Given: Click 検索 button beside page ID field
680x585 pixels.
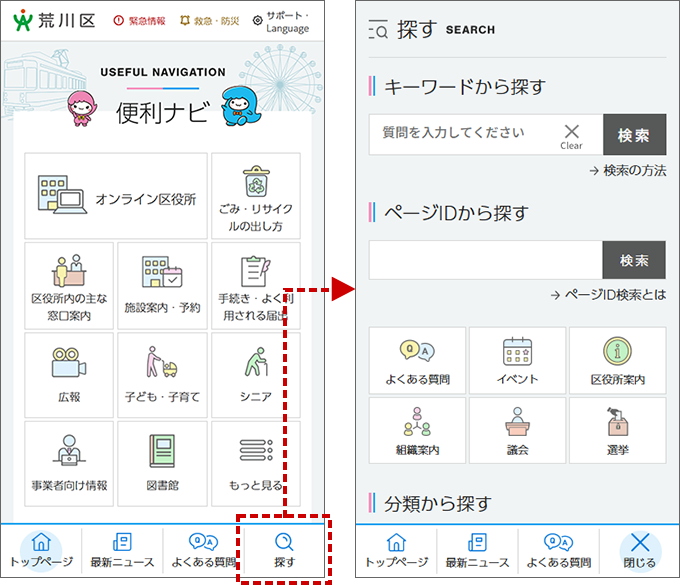Looking at the screenshot, I should [634, 260].
